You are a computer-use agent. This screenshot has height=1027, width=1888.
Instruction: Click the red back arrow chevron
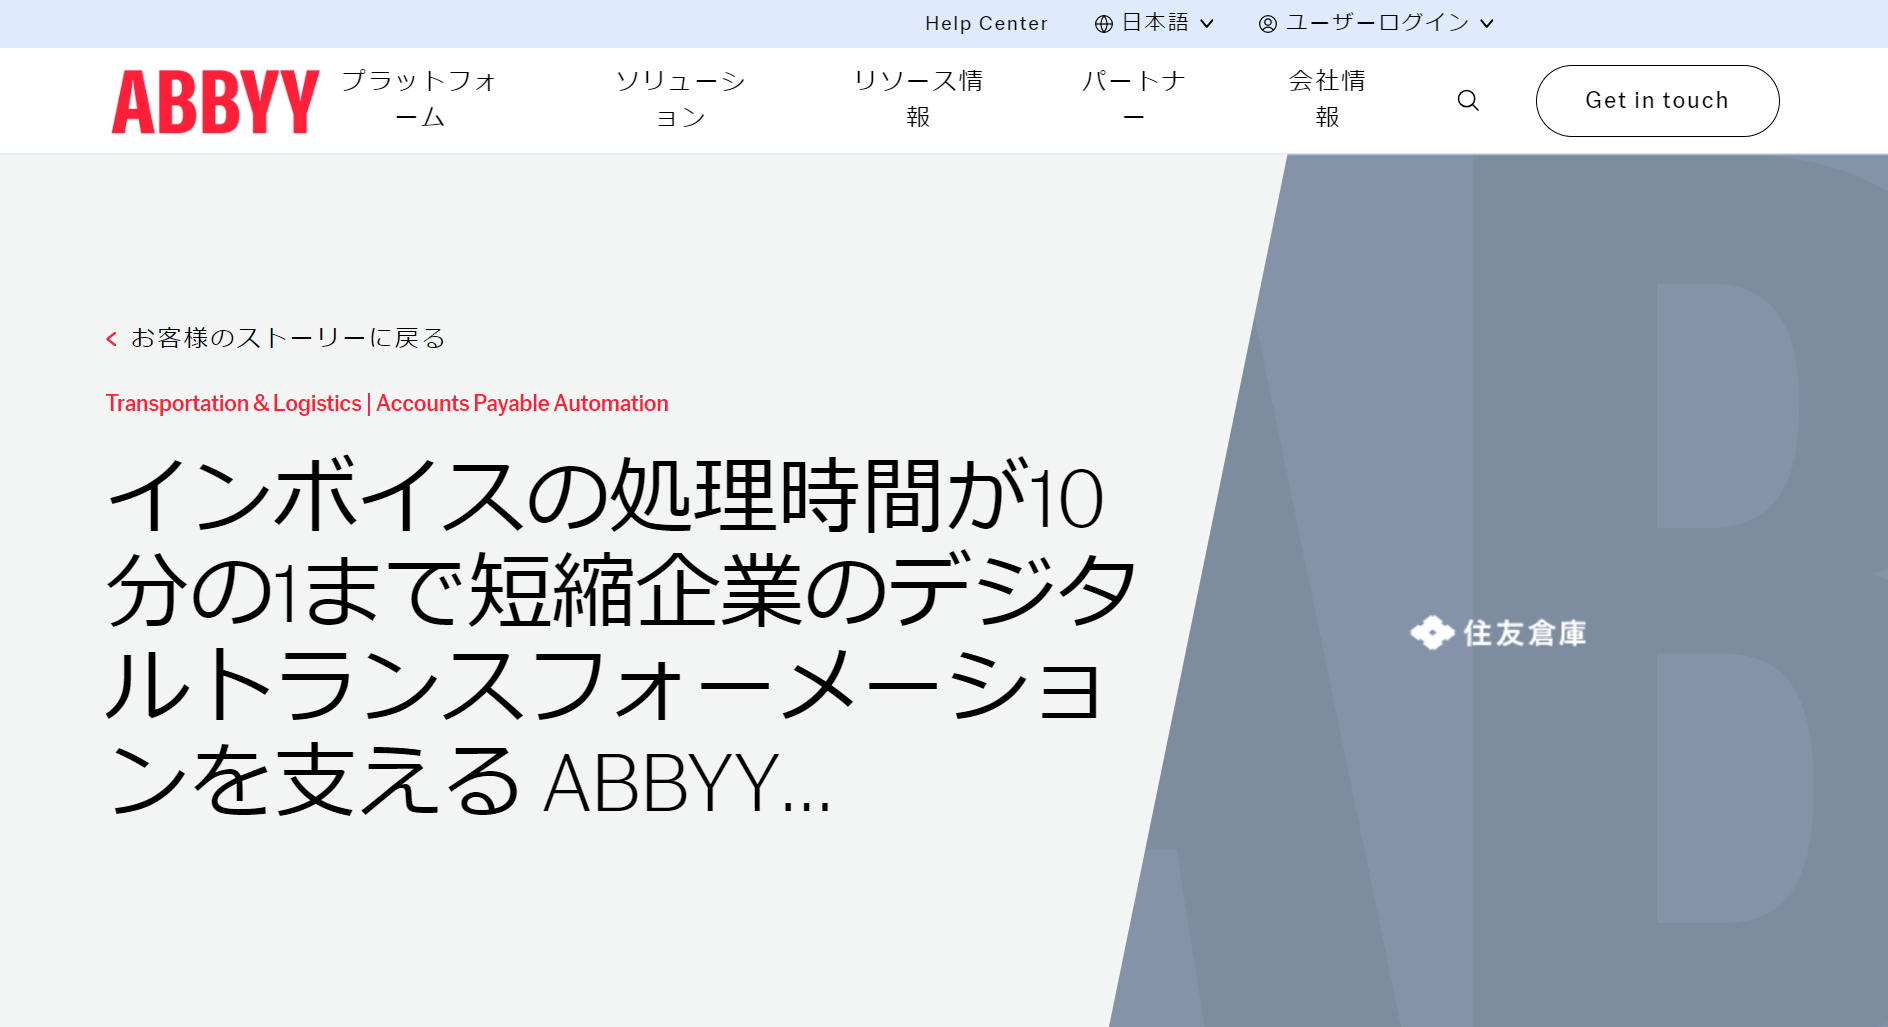coord(112,339)
